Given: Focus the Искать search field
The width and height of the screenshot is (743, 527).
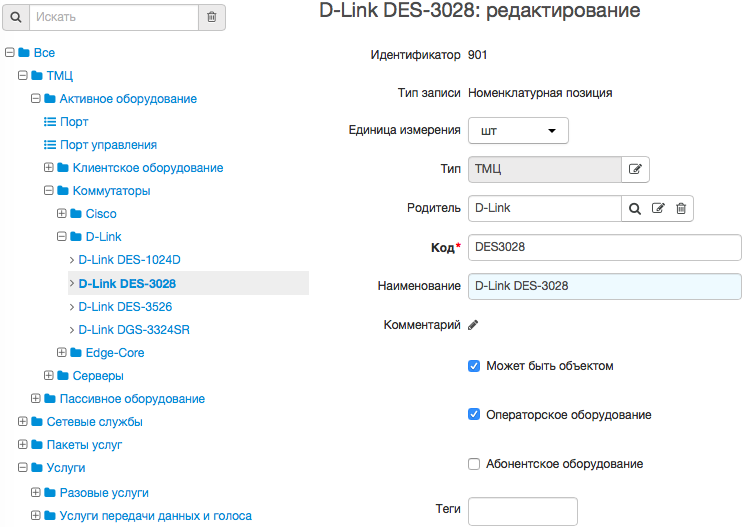Looking at the screenshot, I should (x=114, y=18).
